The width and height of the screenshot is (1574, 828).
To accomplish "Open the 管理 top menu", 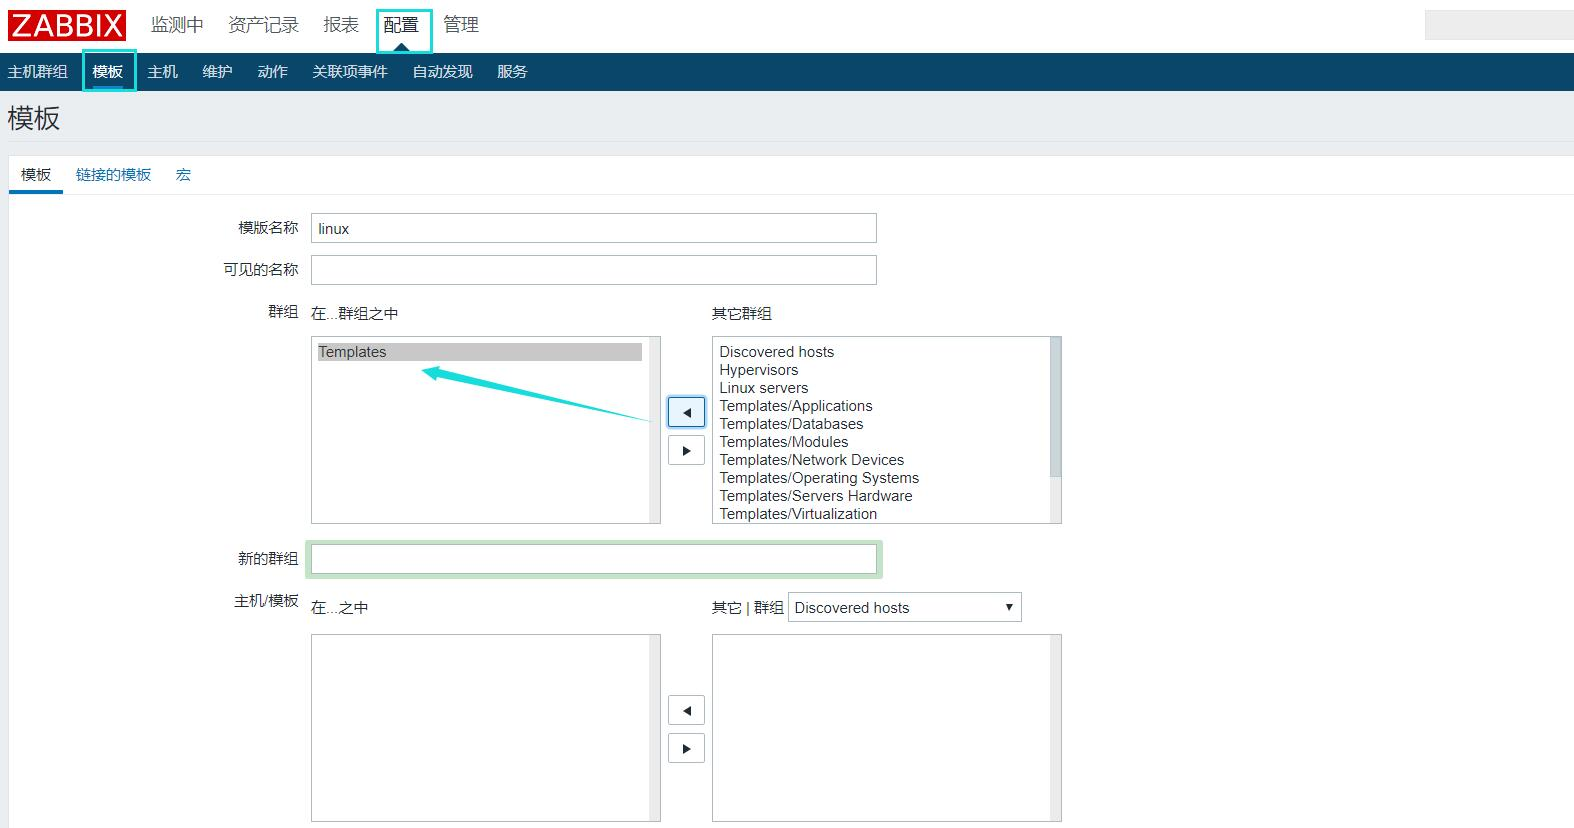I will 461,25.
